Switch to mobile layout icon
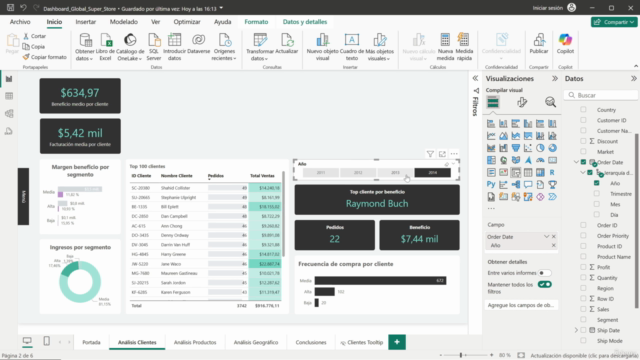Viewport: 640px width, 360px height. tap(47, 341)
